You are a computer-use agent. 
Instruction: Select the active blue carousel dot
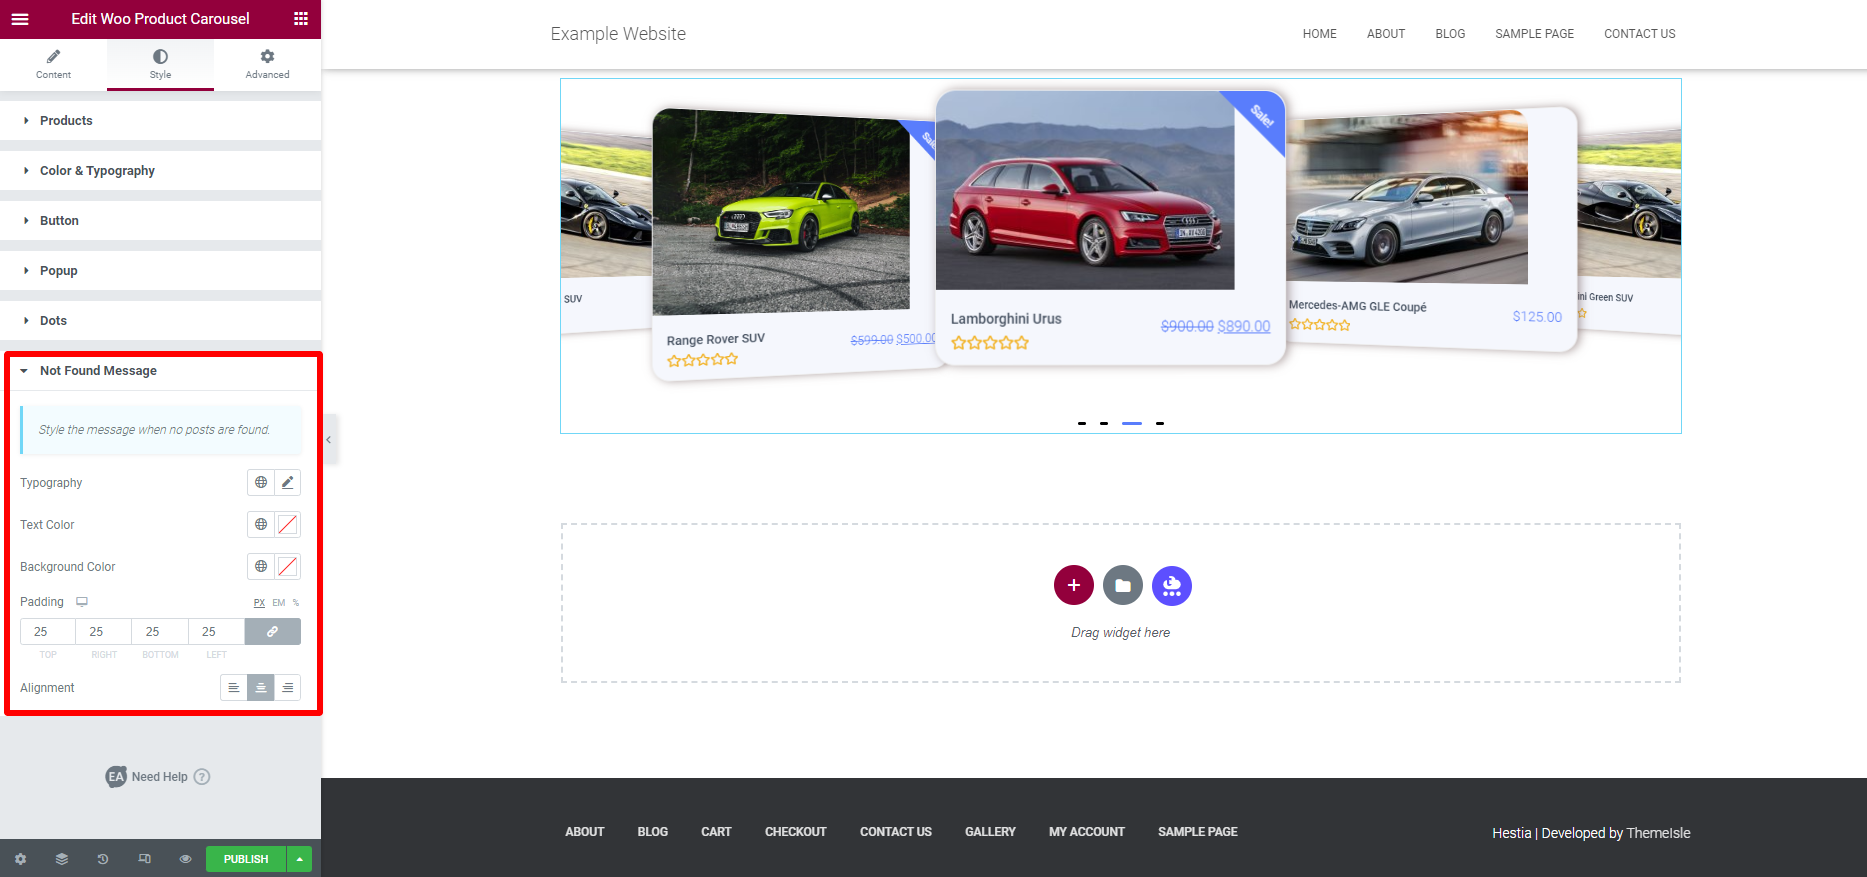(1132, 424)
